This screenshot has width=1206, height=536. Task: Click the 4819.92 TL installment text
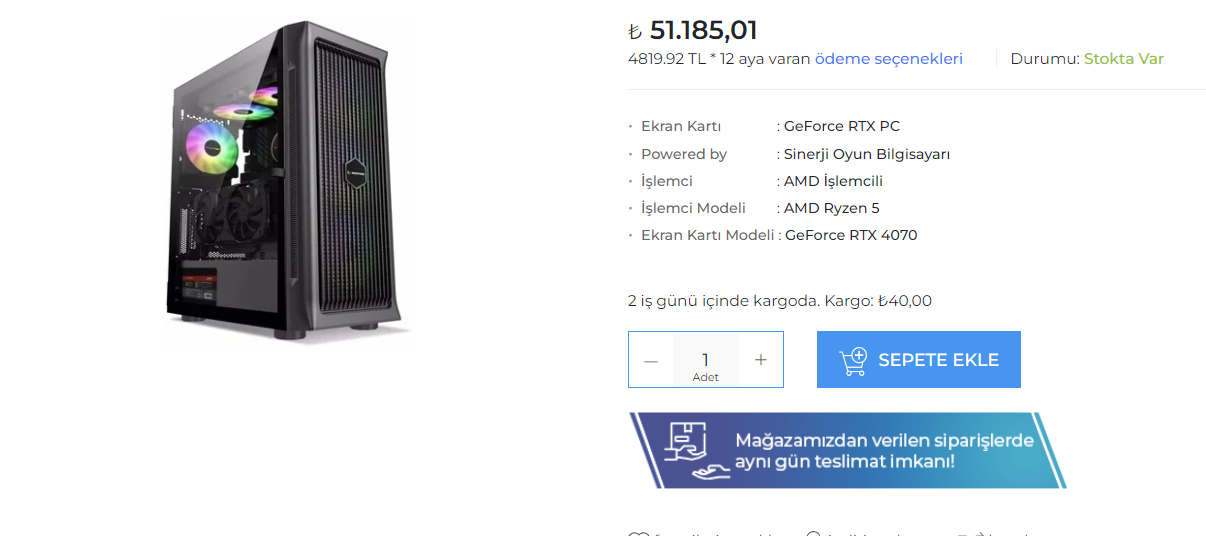[x=667, y=59]
